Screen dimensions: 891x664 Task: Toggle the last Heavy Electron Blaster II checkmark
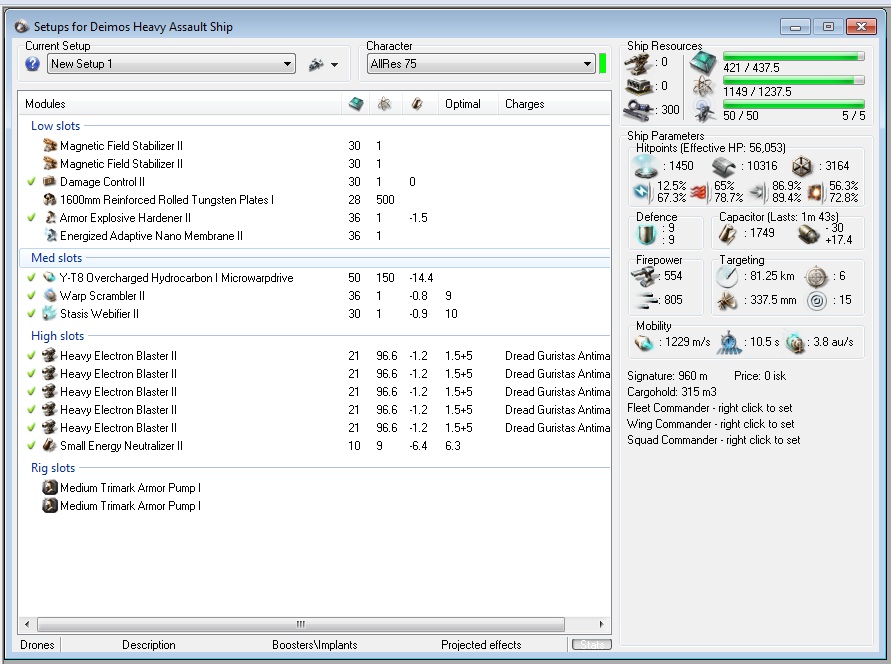pyautogui.click(x=31, y=428)
